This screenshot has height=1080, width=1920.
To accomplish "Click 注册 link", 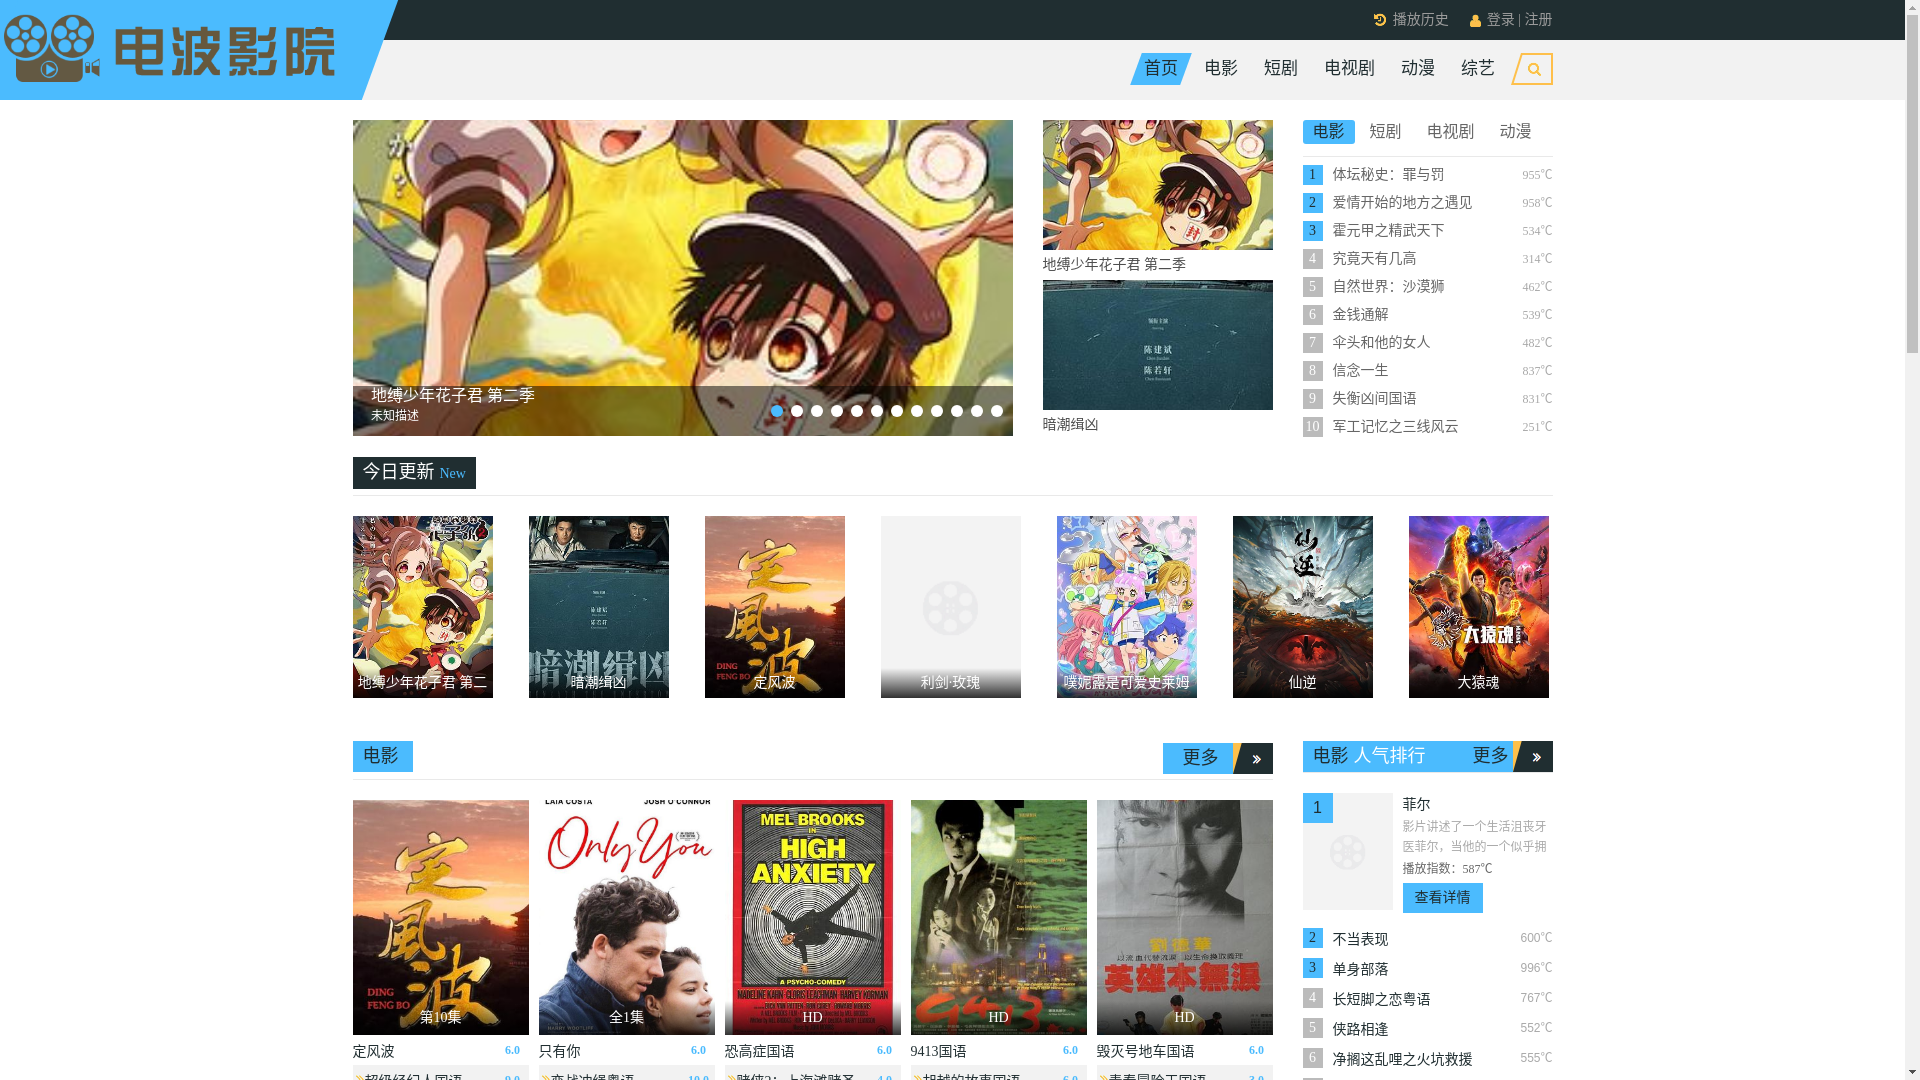I will (x=1538, y=20).
